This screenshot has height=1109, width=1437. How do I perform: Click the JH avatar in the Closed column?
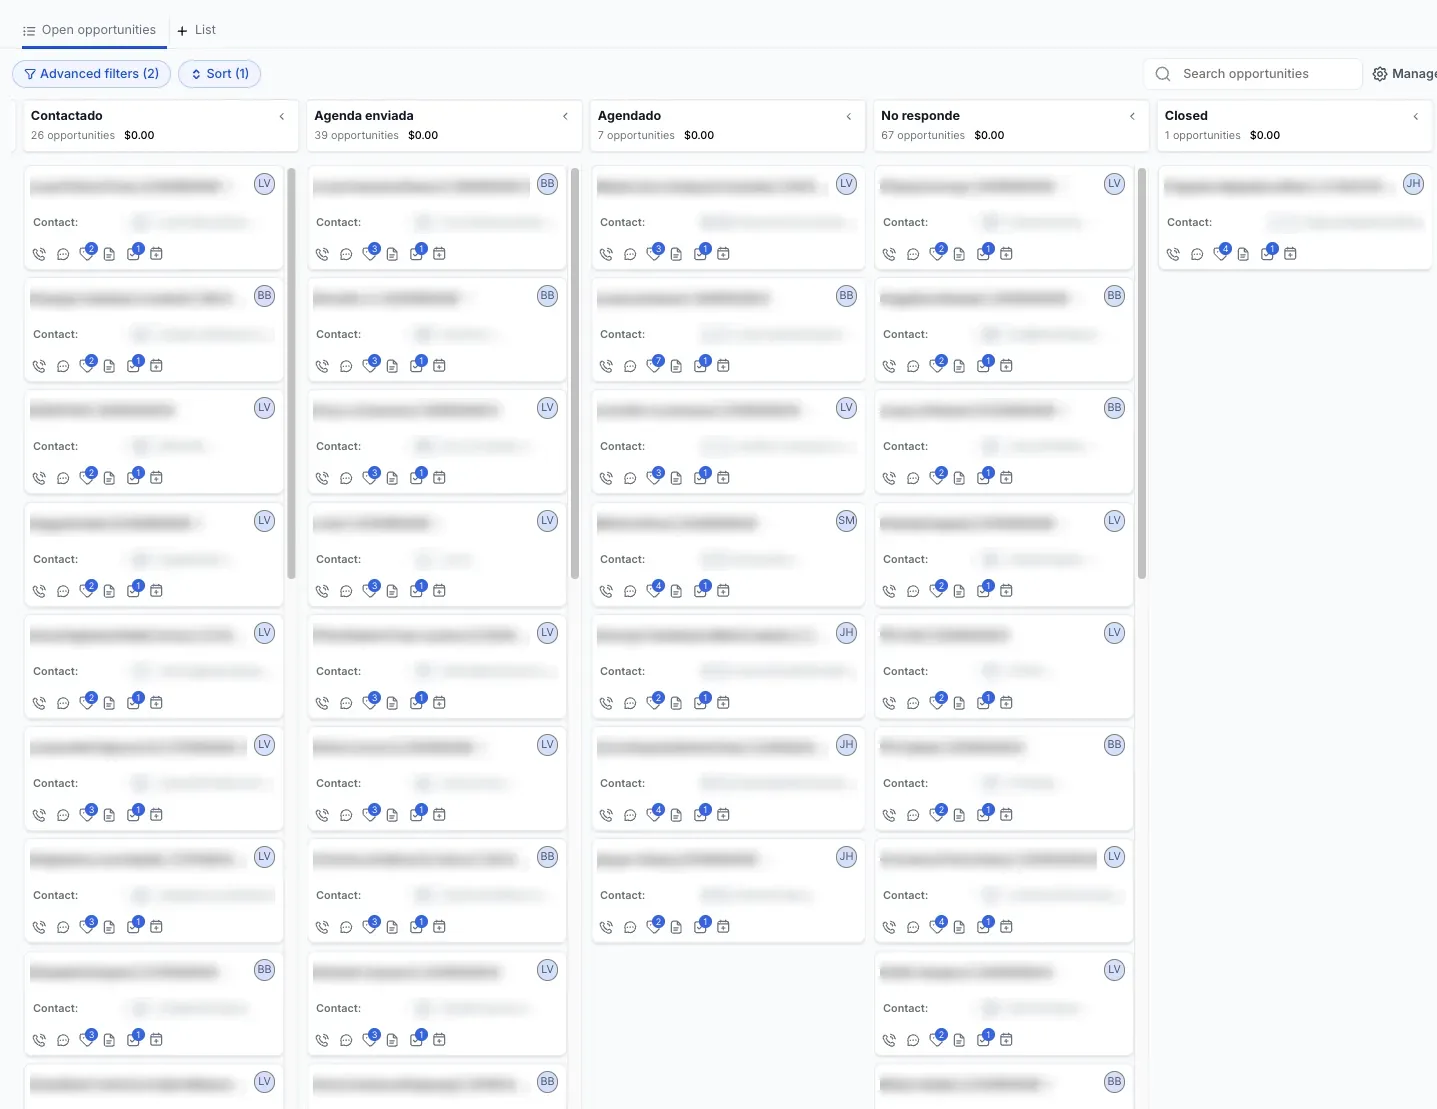pyautogui.click(x=1413, y=184)
